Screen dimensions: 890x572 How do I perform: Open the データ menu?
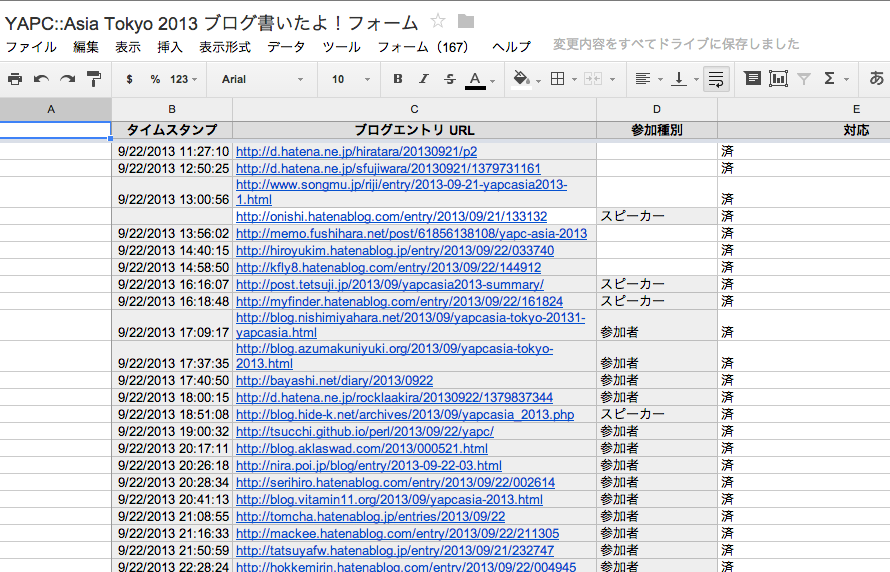click(x=286, y=47)
